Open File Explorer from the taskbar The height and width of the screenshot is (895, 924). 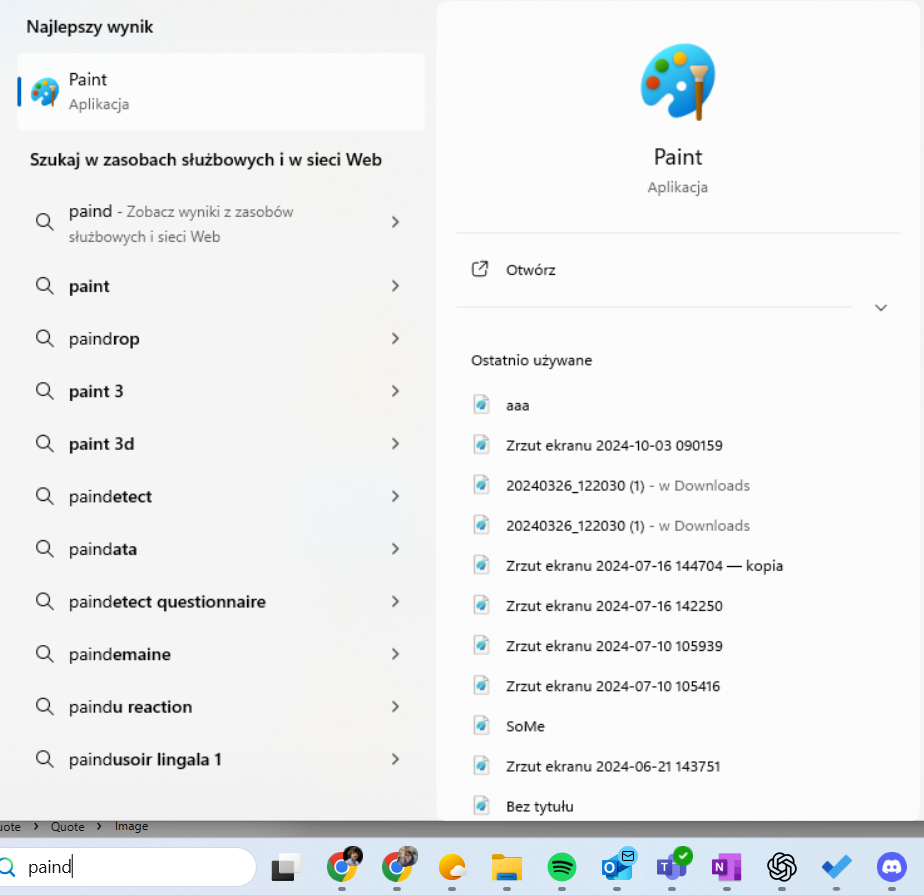click(507, 868)
